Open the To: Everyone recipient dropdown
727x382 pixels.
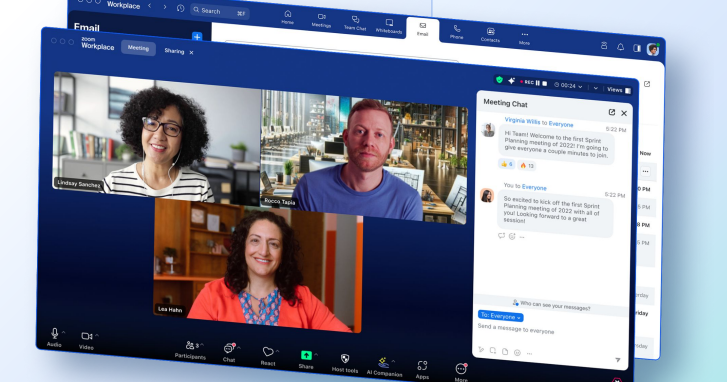(500, 316)
